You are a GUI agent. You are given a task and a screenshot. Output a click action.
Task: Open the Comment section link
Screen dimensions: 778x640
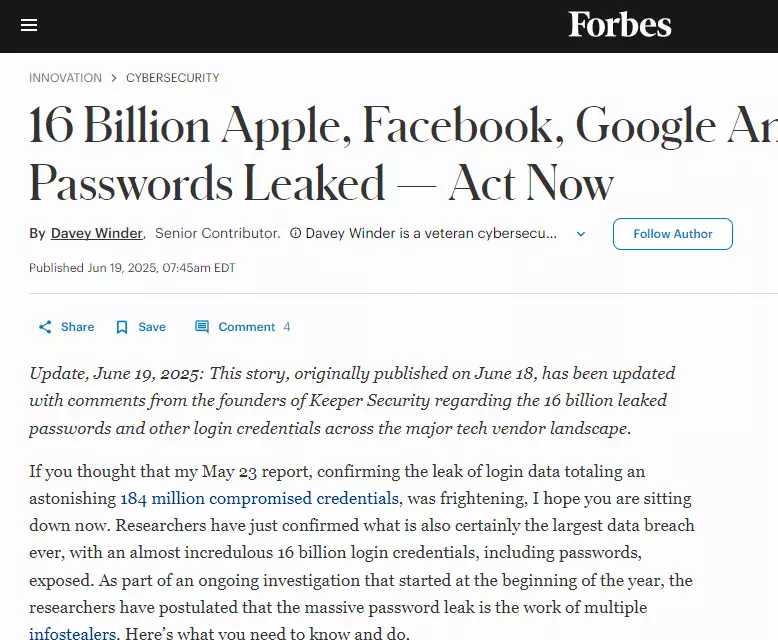click(x=247, y=327)
